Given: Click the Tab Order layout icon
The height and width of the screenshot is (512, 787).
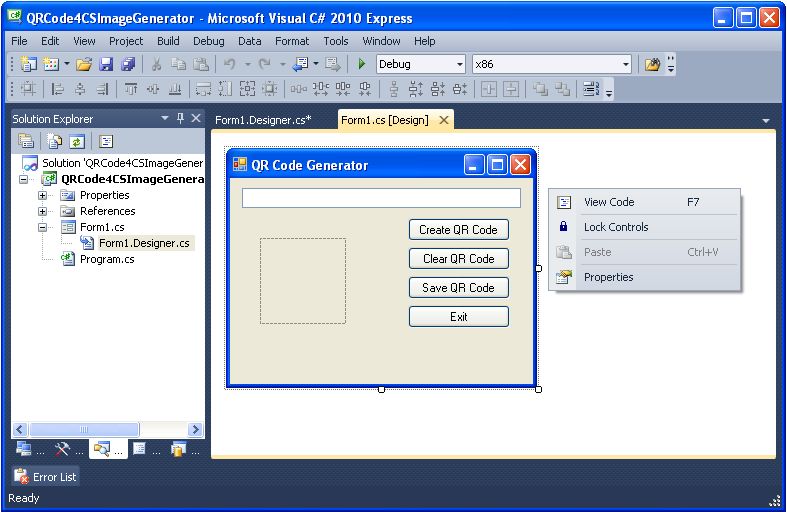Looking at the screenshot, I should click(x=591, y=89).
